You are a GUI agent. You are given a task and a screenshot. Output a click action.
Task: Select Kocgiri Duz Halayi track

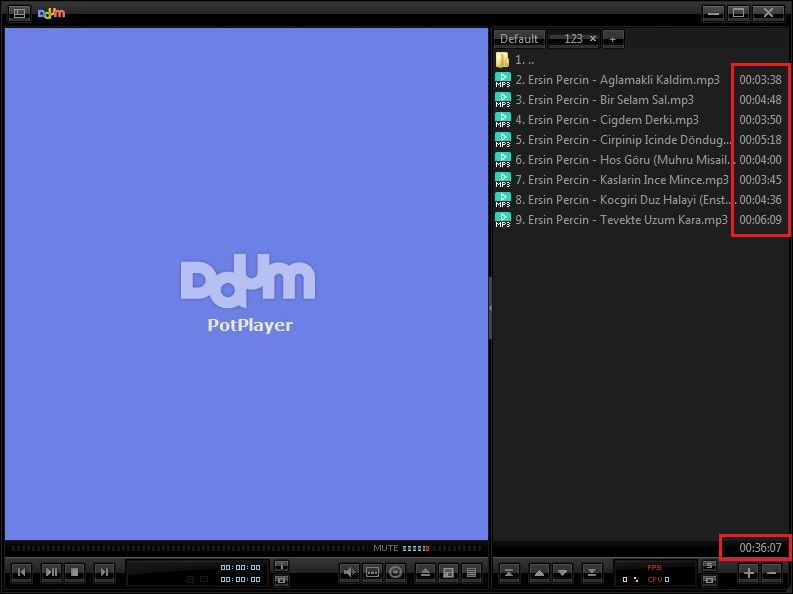click(x=639, y=200)
